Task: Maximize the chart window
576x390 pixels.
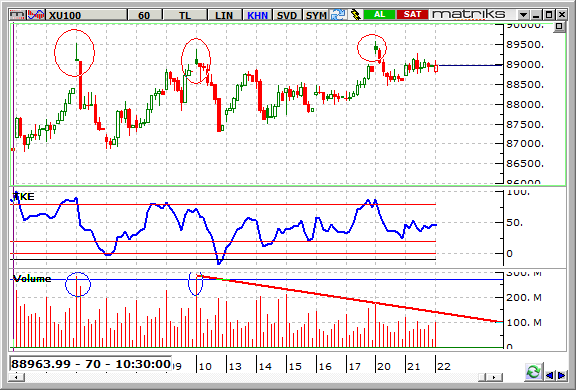Action: pos(549,15)
